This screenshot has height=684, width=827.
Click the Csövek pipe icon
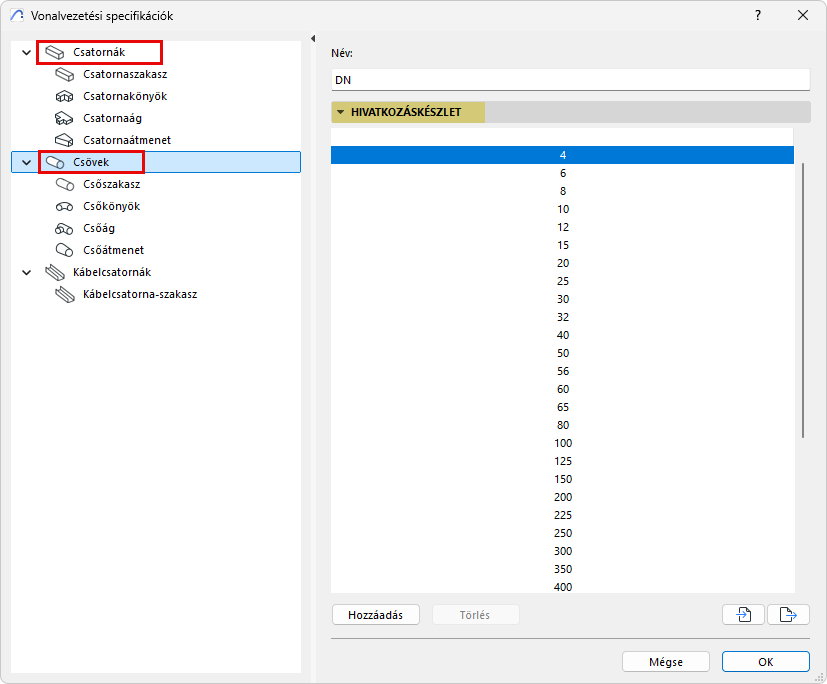pyautogui.click(x=54, y=162)
